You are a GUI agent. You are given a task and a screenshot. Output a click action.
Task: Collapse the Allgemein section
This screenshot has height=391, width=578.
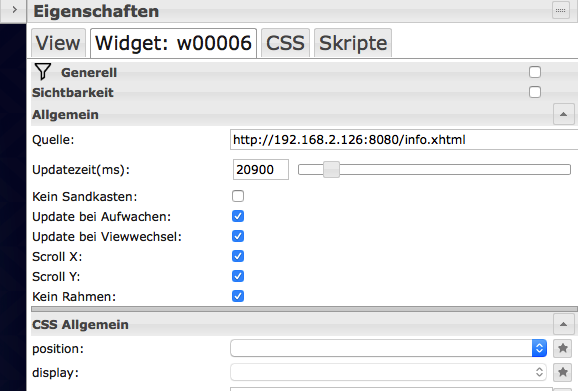click(563, 114)
